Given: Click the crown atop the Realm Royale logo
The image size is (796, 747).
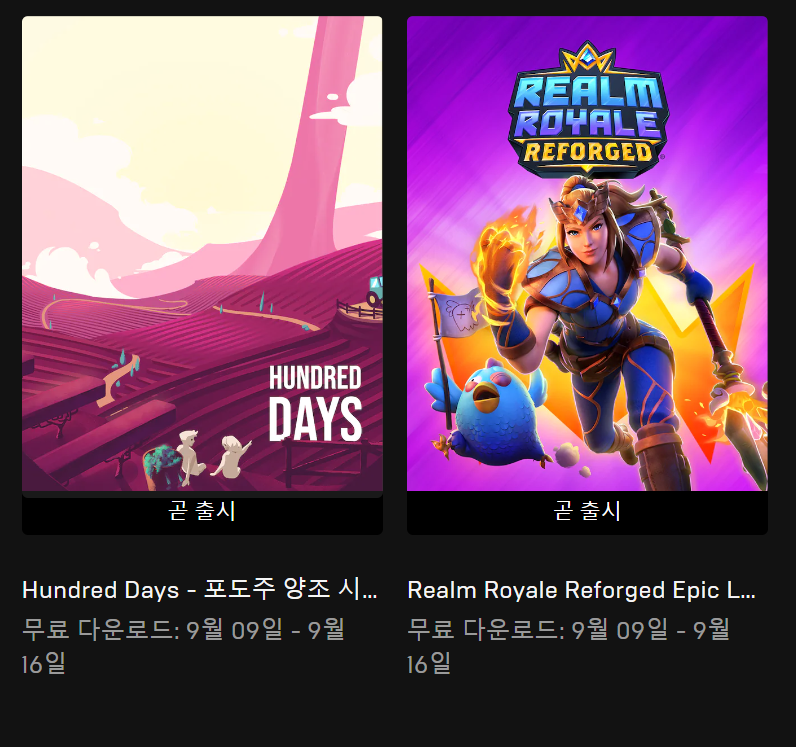Looking at the screenshot, I should click(x=587, y=57).
